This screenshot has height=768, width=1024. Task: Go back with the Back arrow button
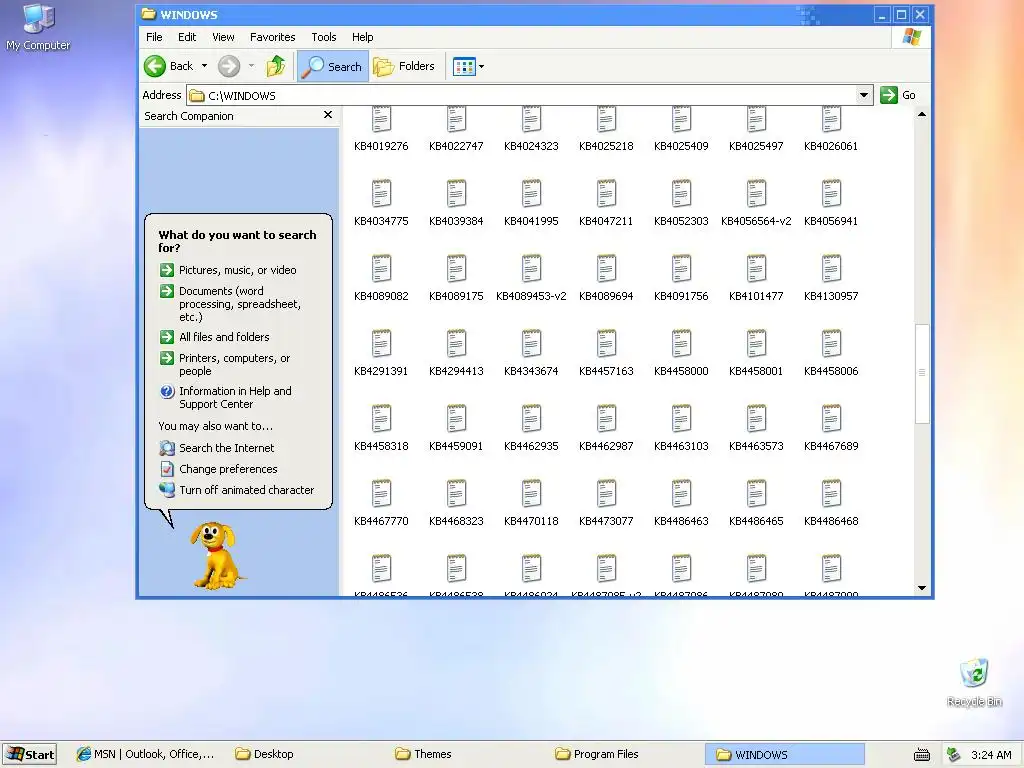coord(168,66)
